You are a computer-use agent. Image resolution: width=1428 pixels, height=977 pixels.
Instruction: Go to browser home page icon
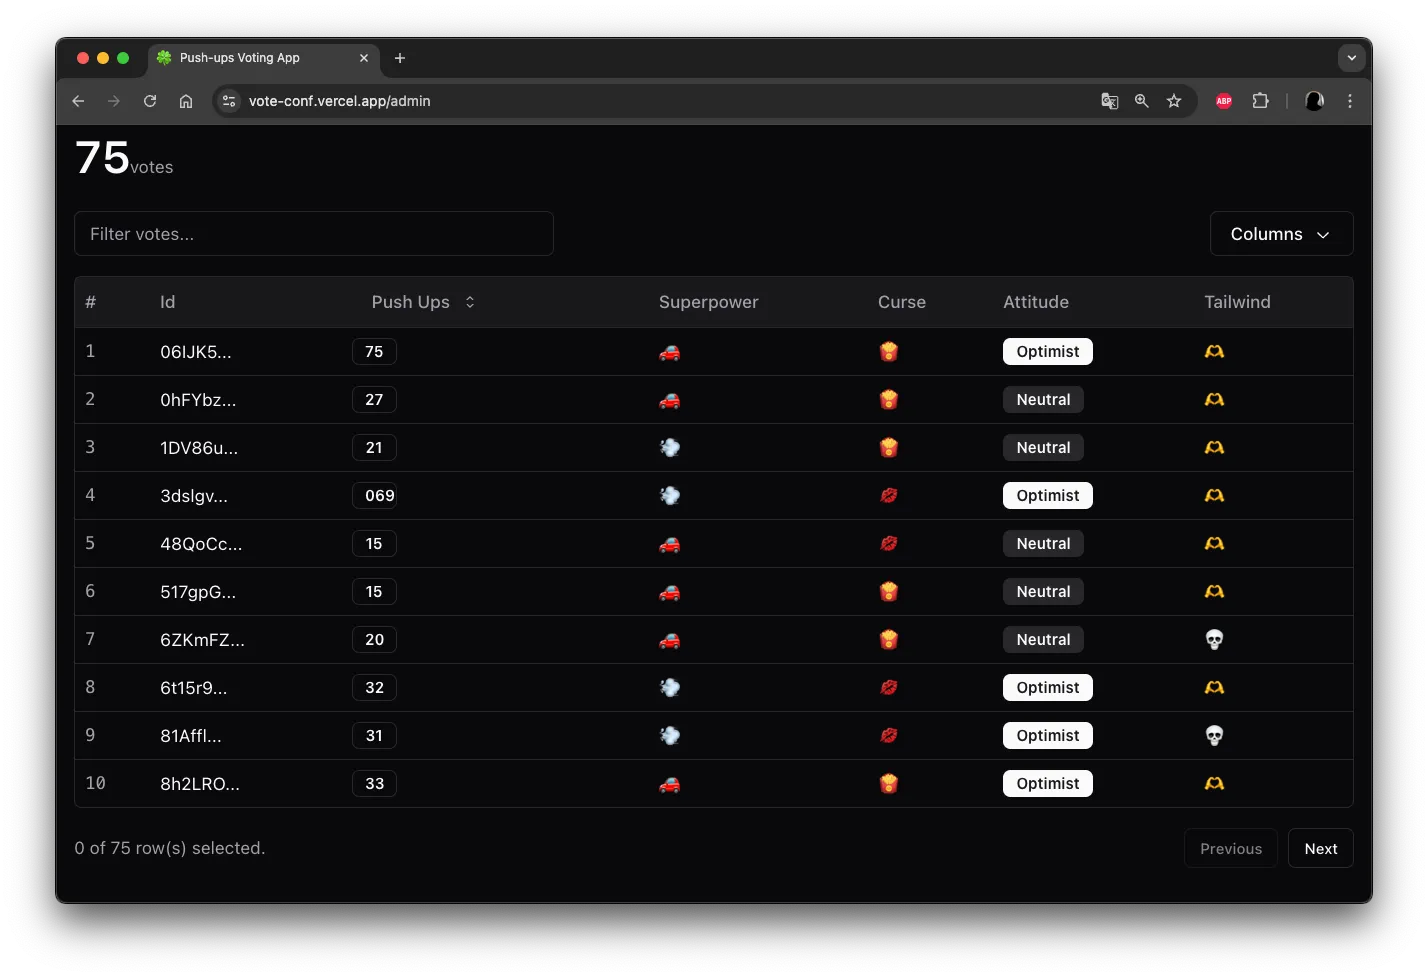(186, 101)
